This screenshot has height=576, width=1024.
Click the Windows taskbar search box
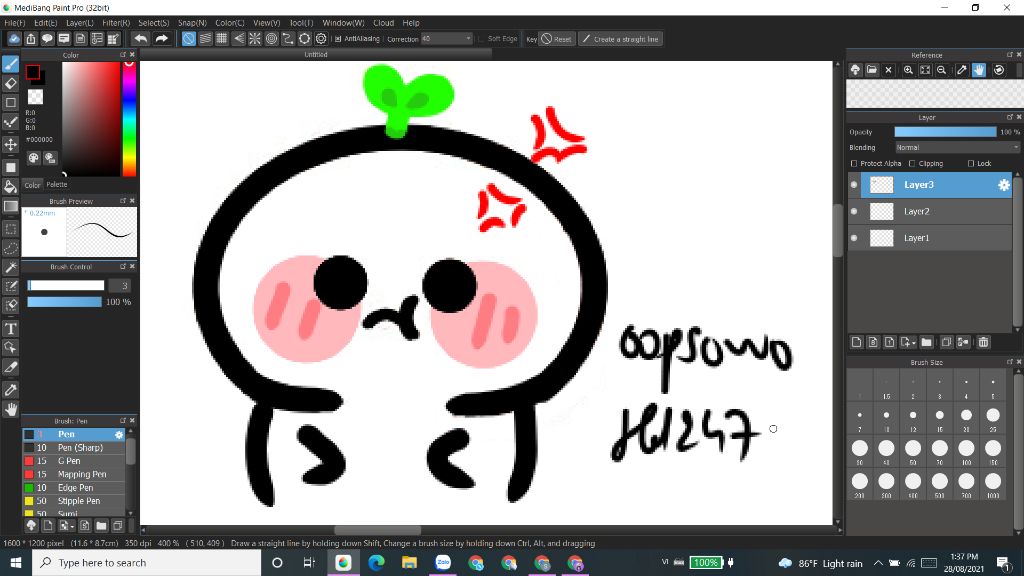click(146, 563)
